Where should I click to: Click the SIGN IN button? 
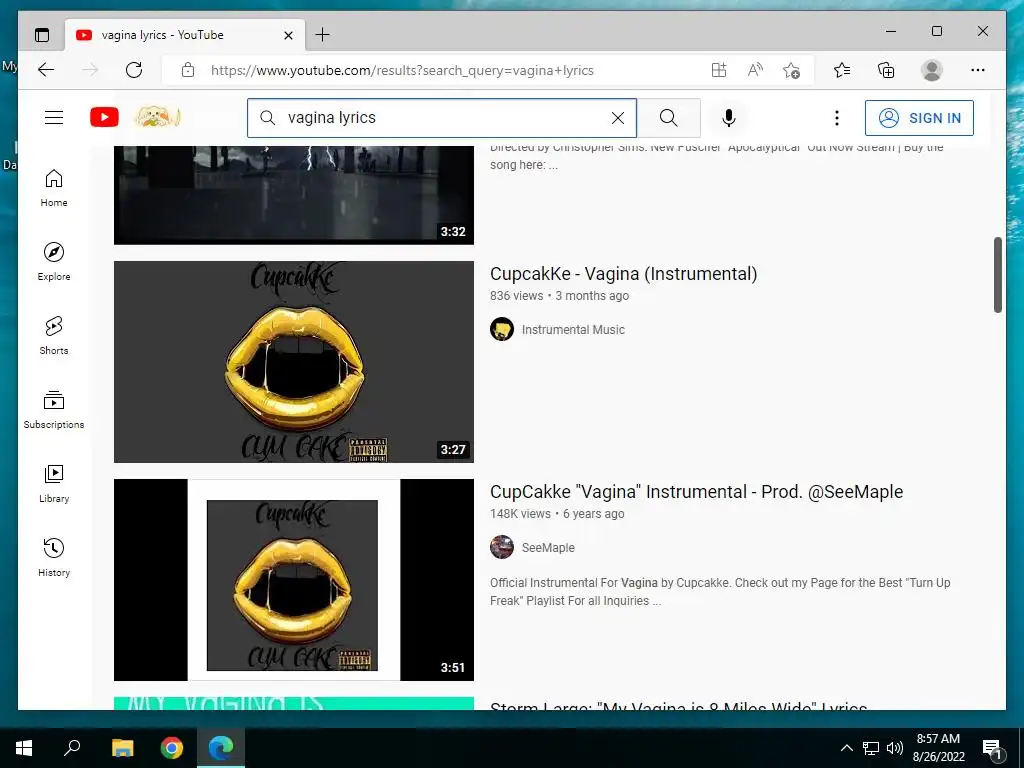pos(919,118)
